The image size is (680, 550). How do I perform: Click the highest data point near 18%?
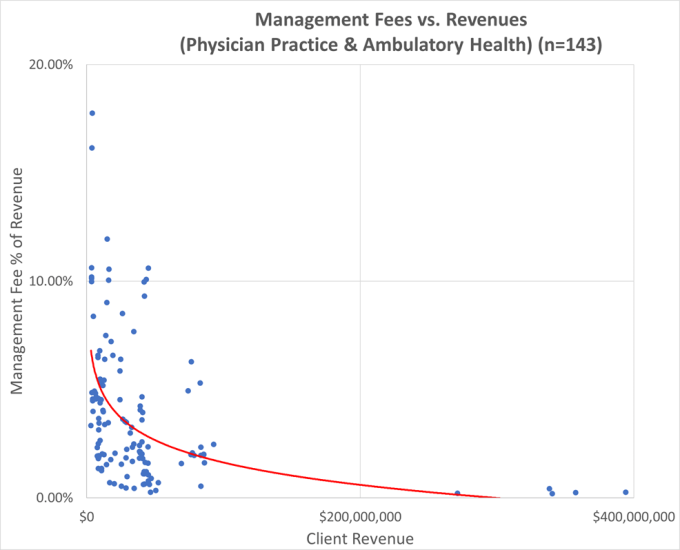[x=92, y=113]
